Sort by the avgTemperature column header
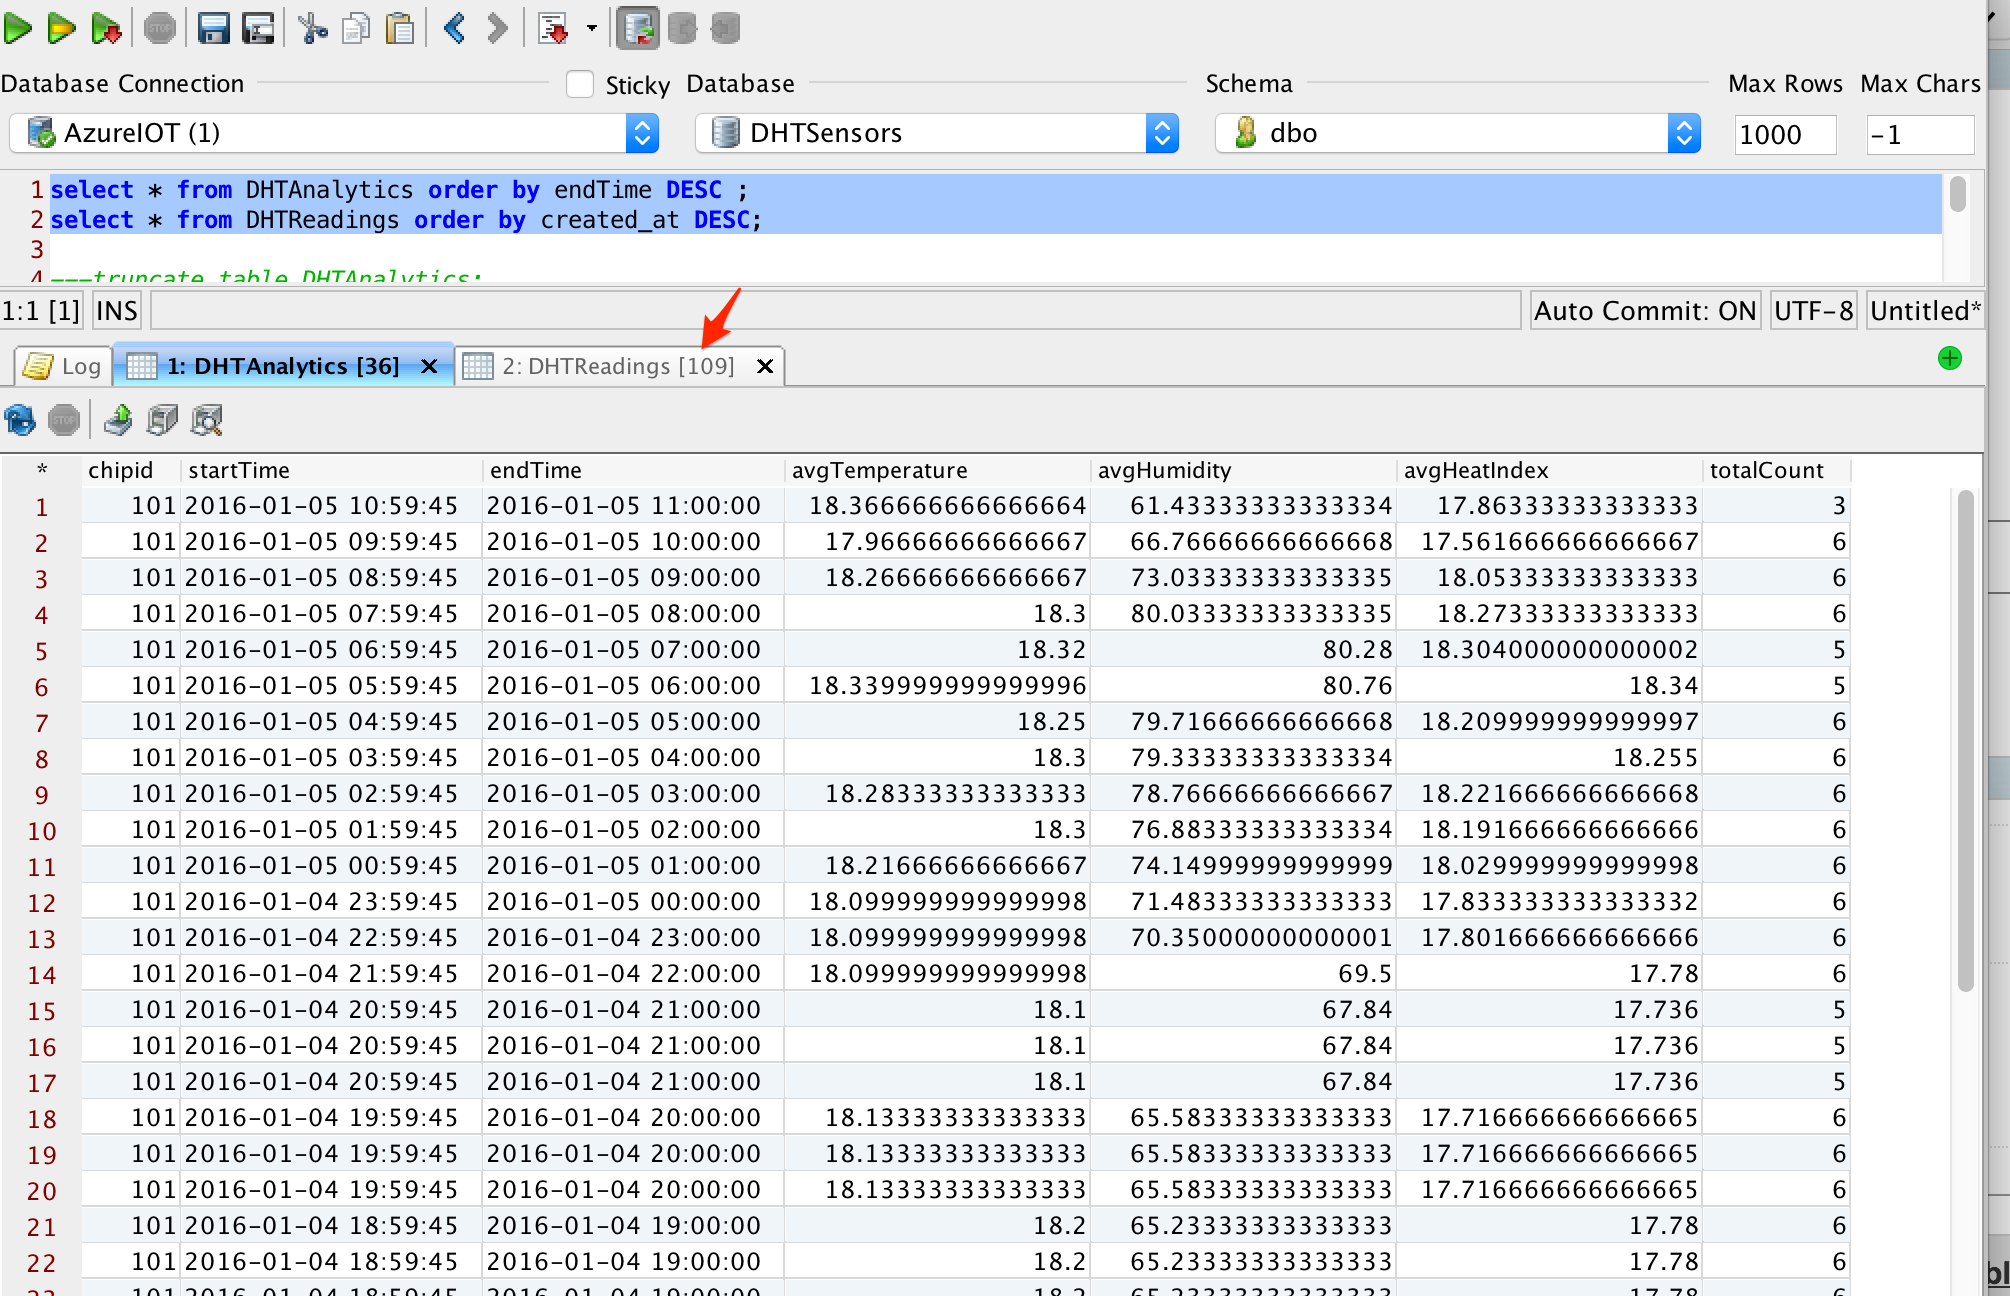This screenshot has height=1296, width=2010. pos(938,470)
